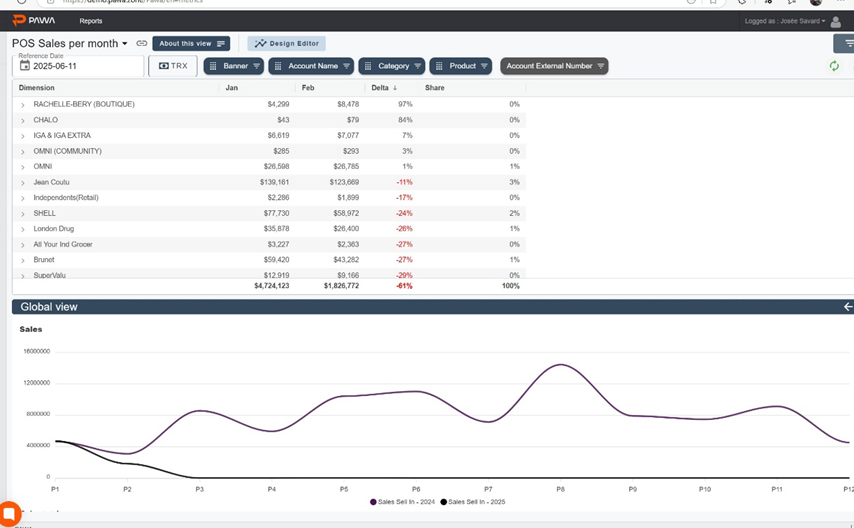
Task: Sort by Dimension column header
Action: click(36, 88)
